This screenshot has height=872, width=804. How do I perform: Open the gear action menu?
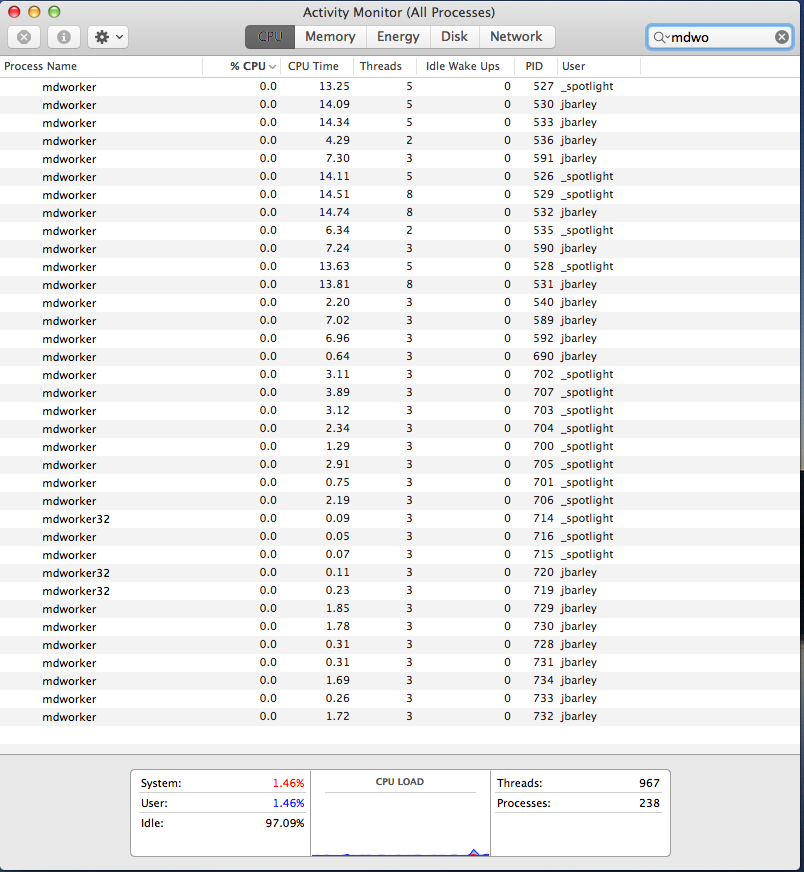tap(108, 37)
